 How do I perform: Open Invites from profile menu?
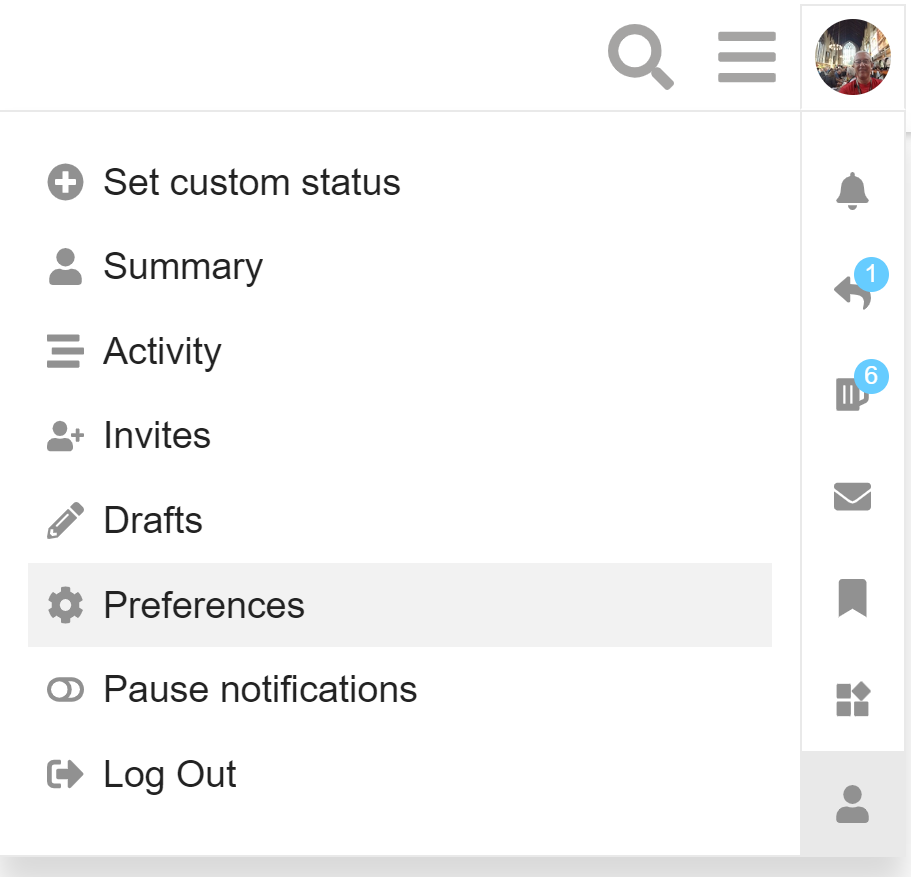(x=157, y=436)
